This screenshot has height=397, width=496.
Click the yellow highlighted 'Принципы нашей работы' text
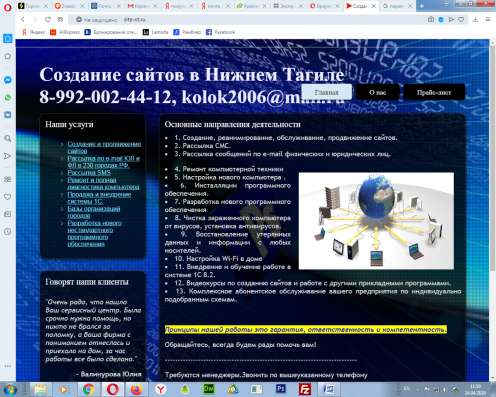(306, 329)
